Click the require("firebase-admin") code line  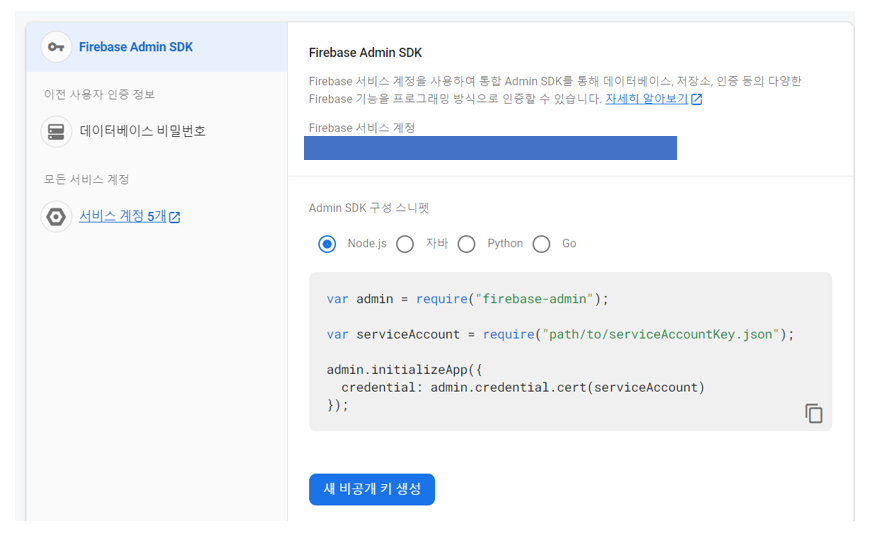click(x=467, y=299)
